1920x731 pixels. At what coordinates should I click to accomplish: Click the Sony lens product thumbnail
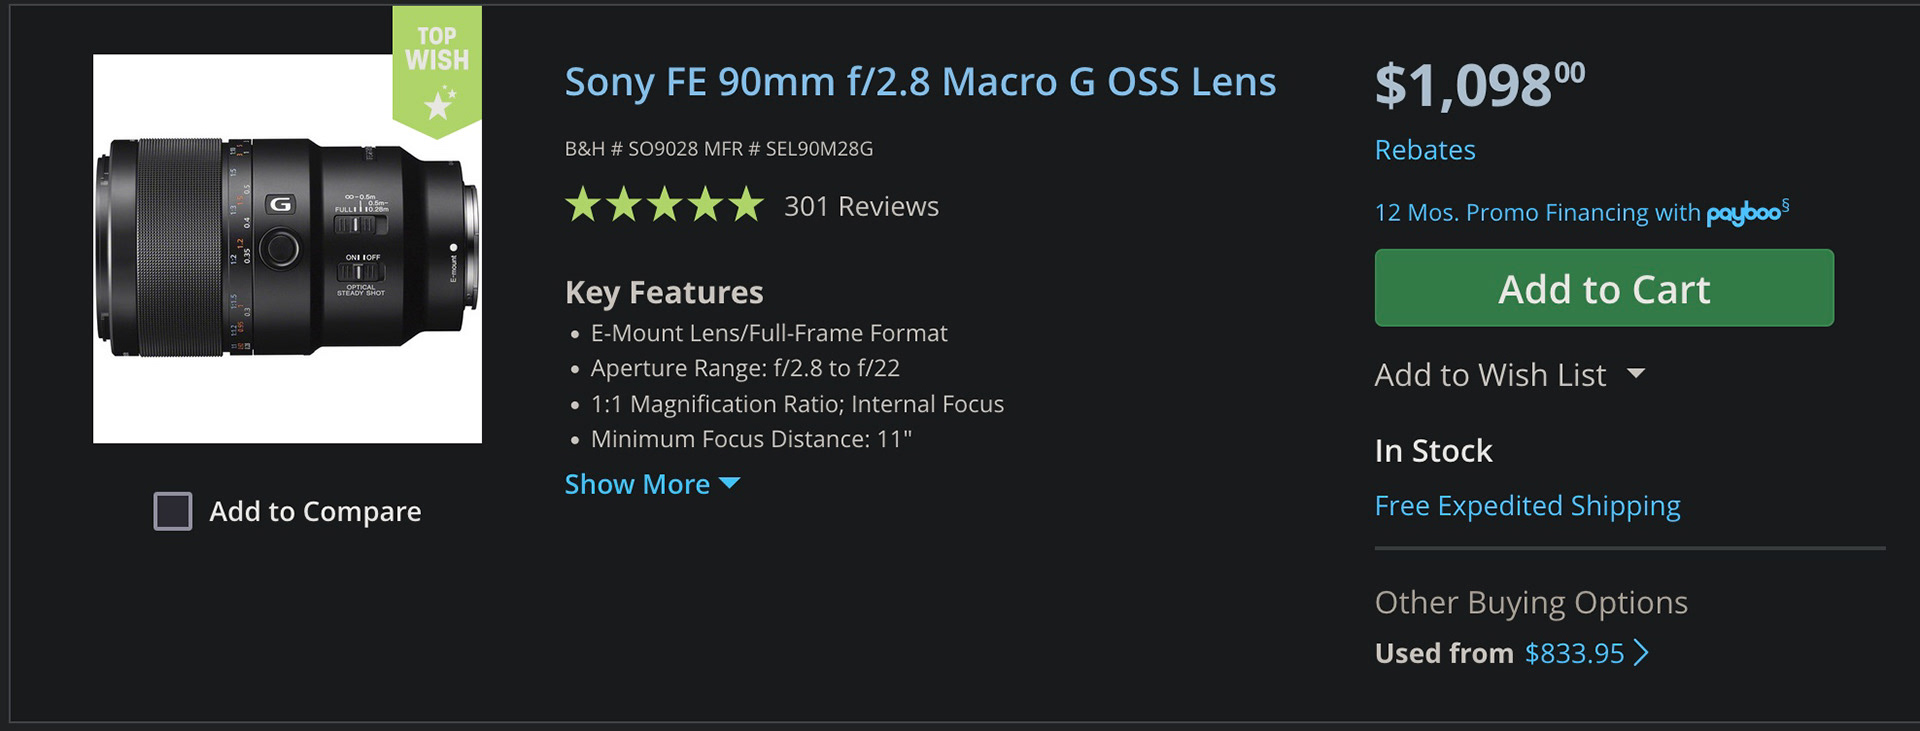pyautogui.click(x=287, y=248)
